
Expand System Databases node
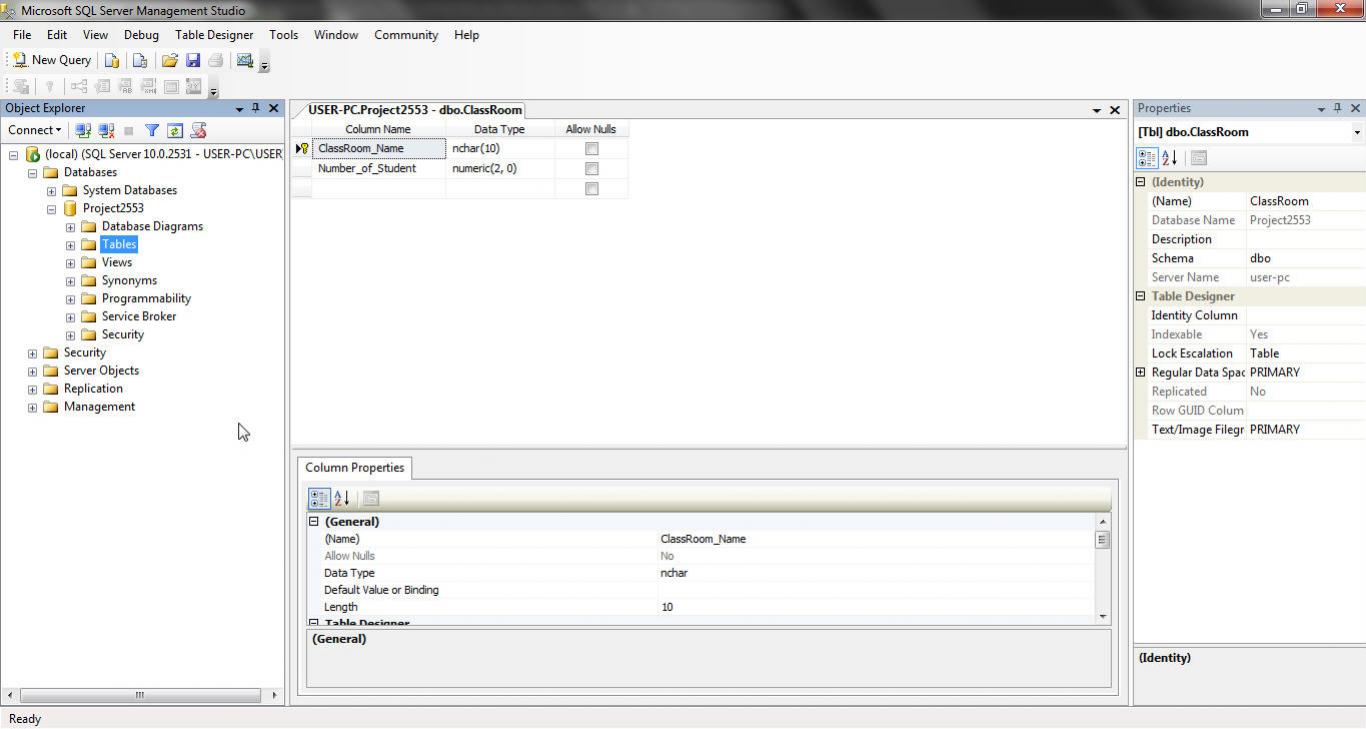(x=51, y=190)
